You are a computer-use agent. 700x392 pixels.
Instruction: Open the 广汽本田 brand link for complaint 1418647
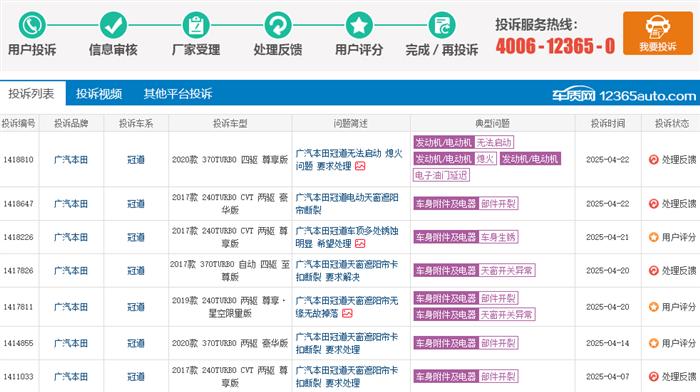pos(71,204)
